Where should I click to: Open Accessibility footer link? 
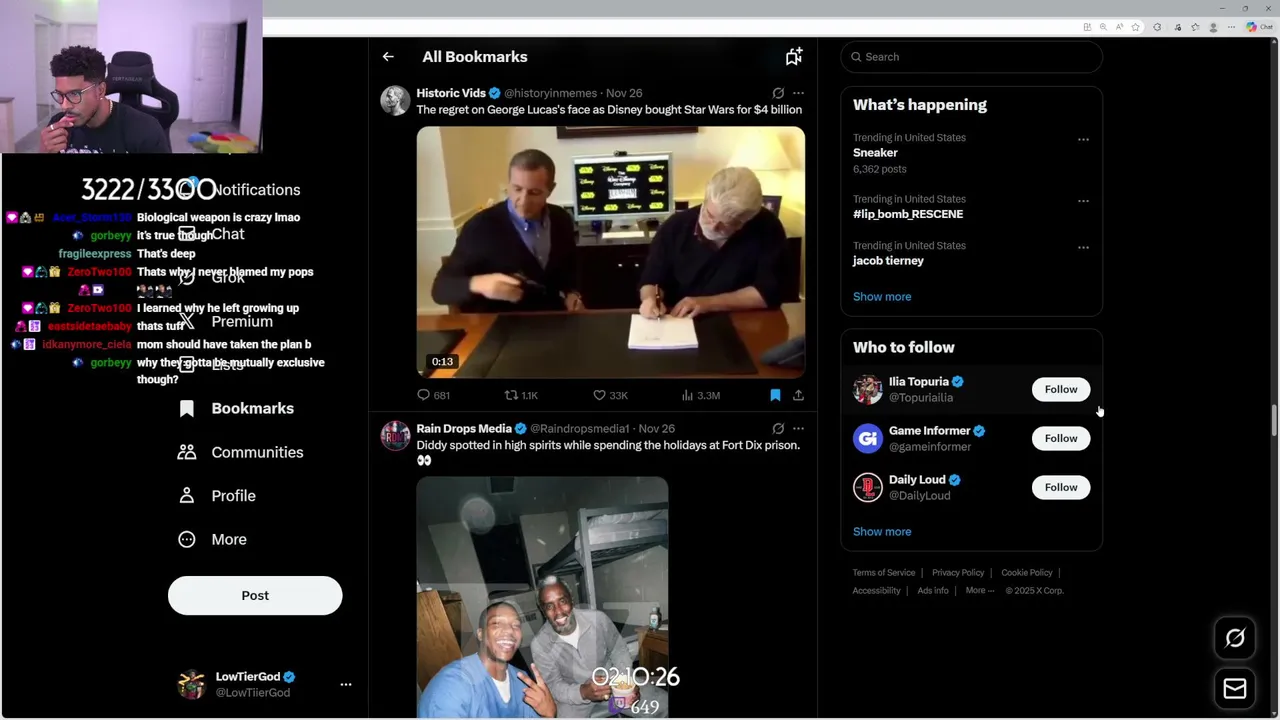click(x=877, y=591)
